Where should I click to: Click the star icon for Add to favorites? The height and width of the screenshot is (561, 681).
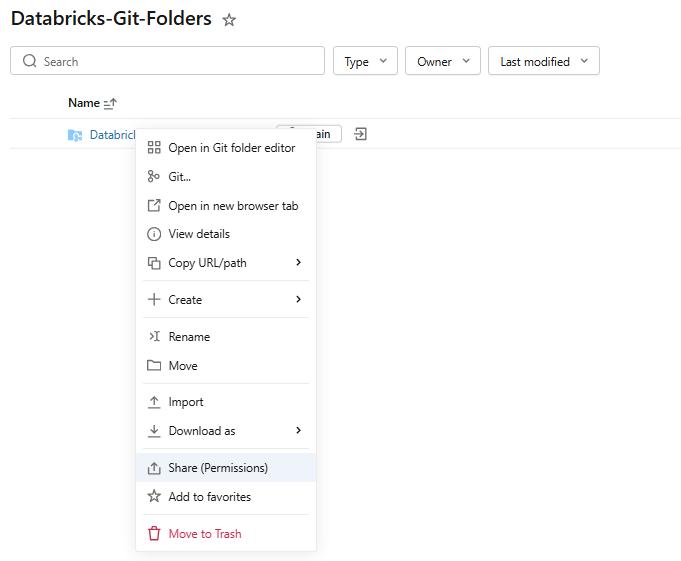[154, 496]
